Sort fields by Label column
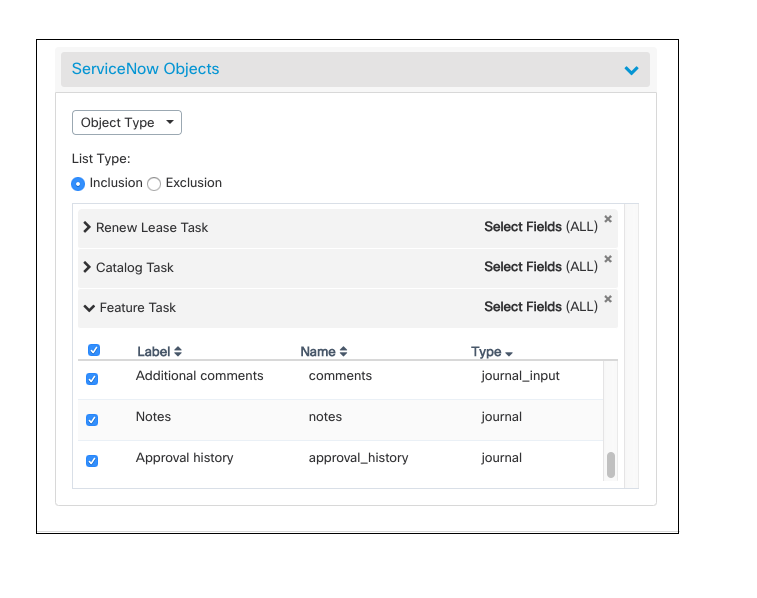 [x=159, y=351]
